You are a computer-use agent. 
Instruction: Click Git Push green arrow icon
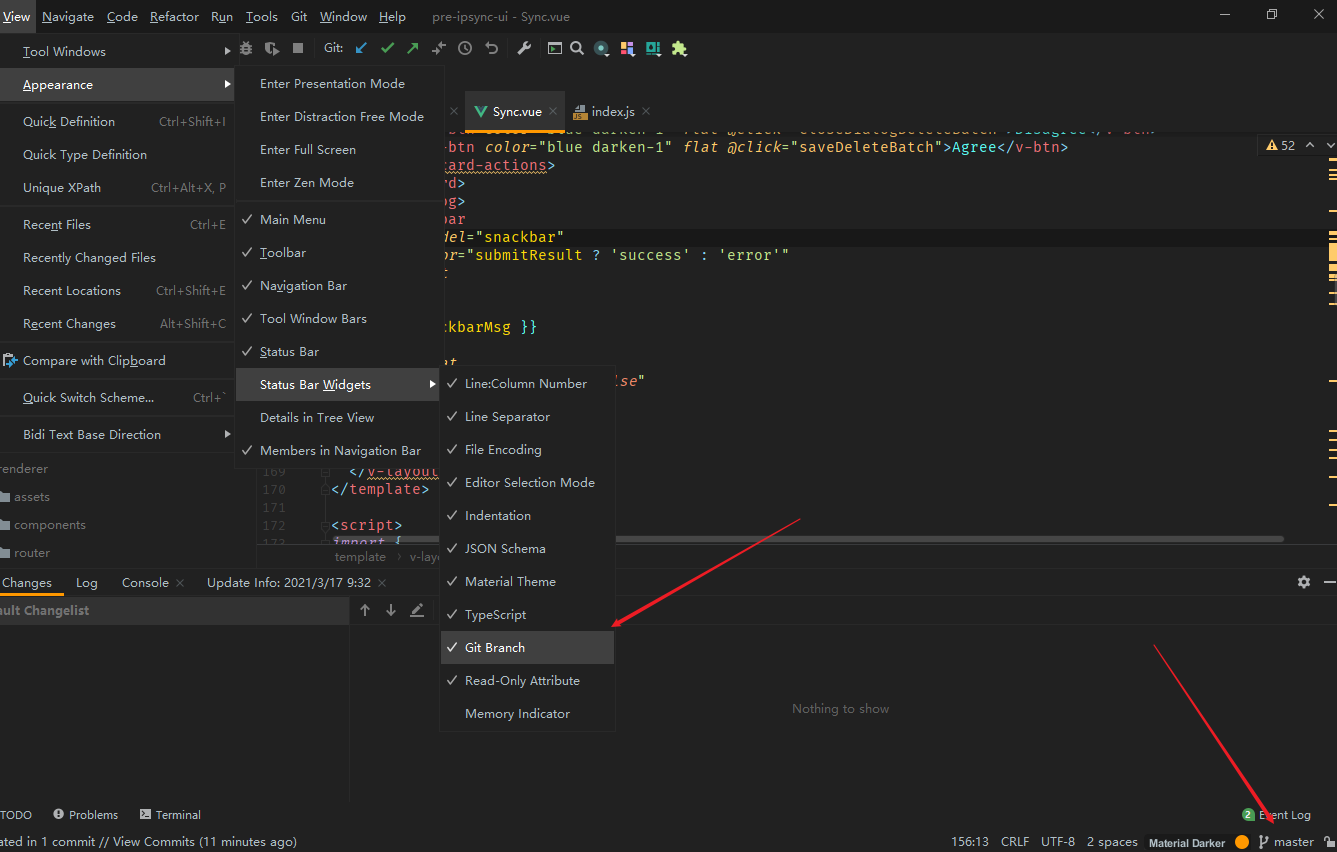413,48
